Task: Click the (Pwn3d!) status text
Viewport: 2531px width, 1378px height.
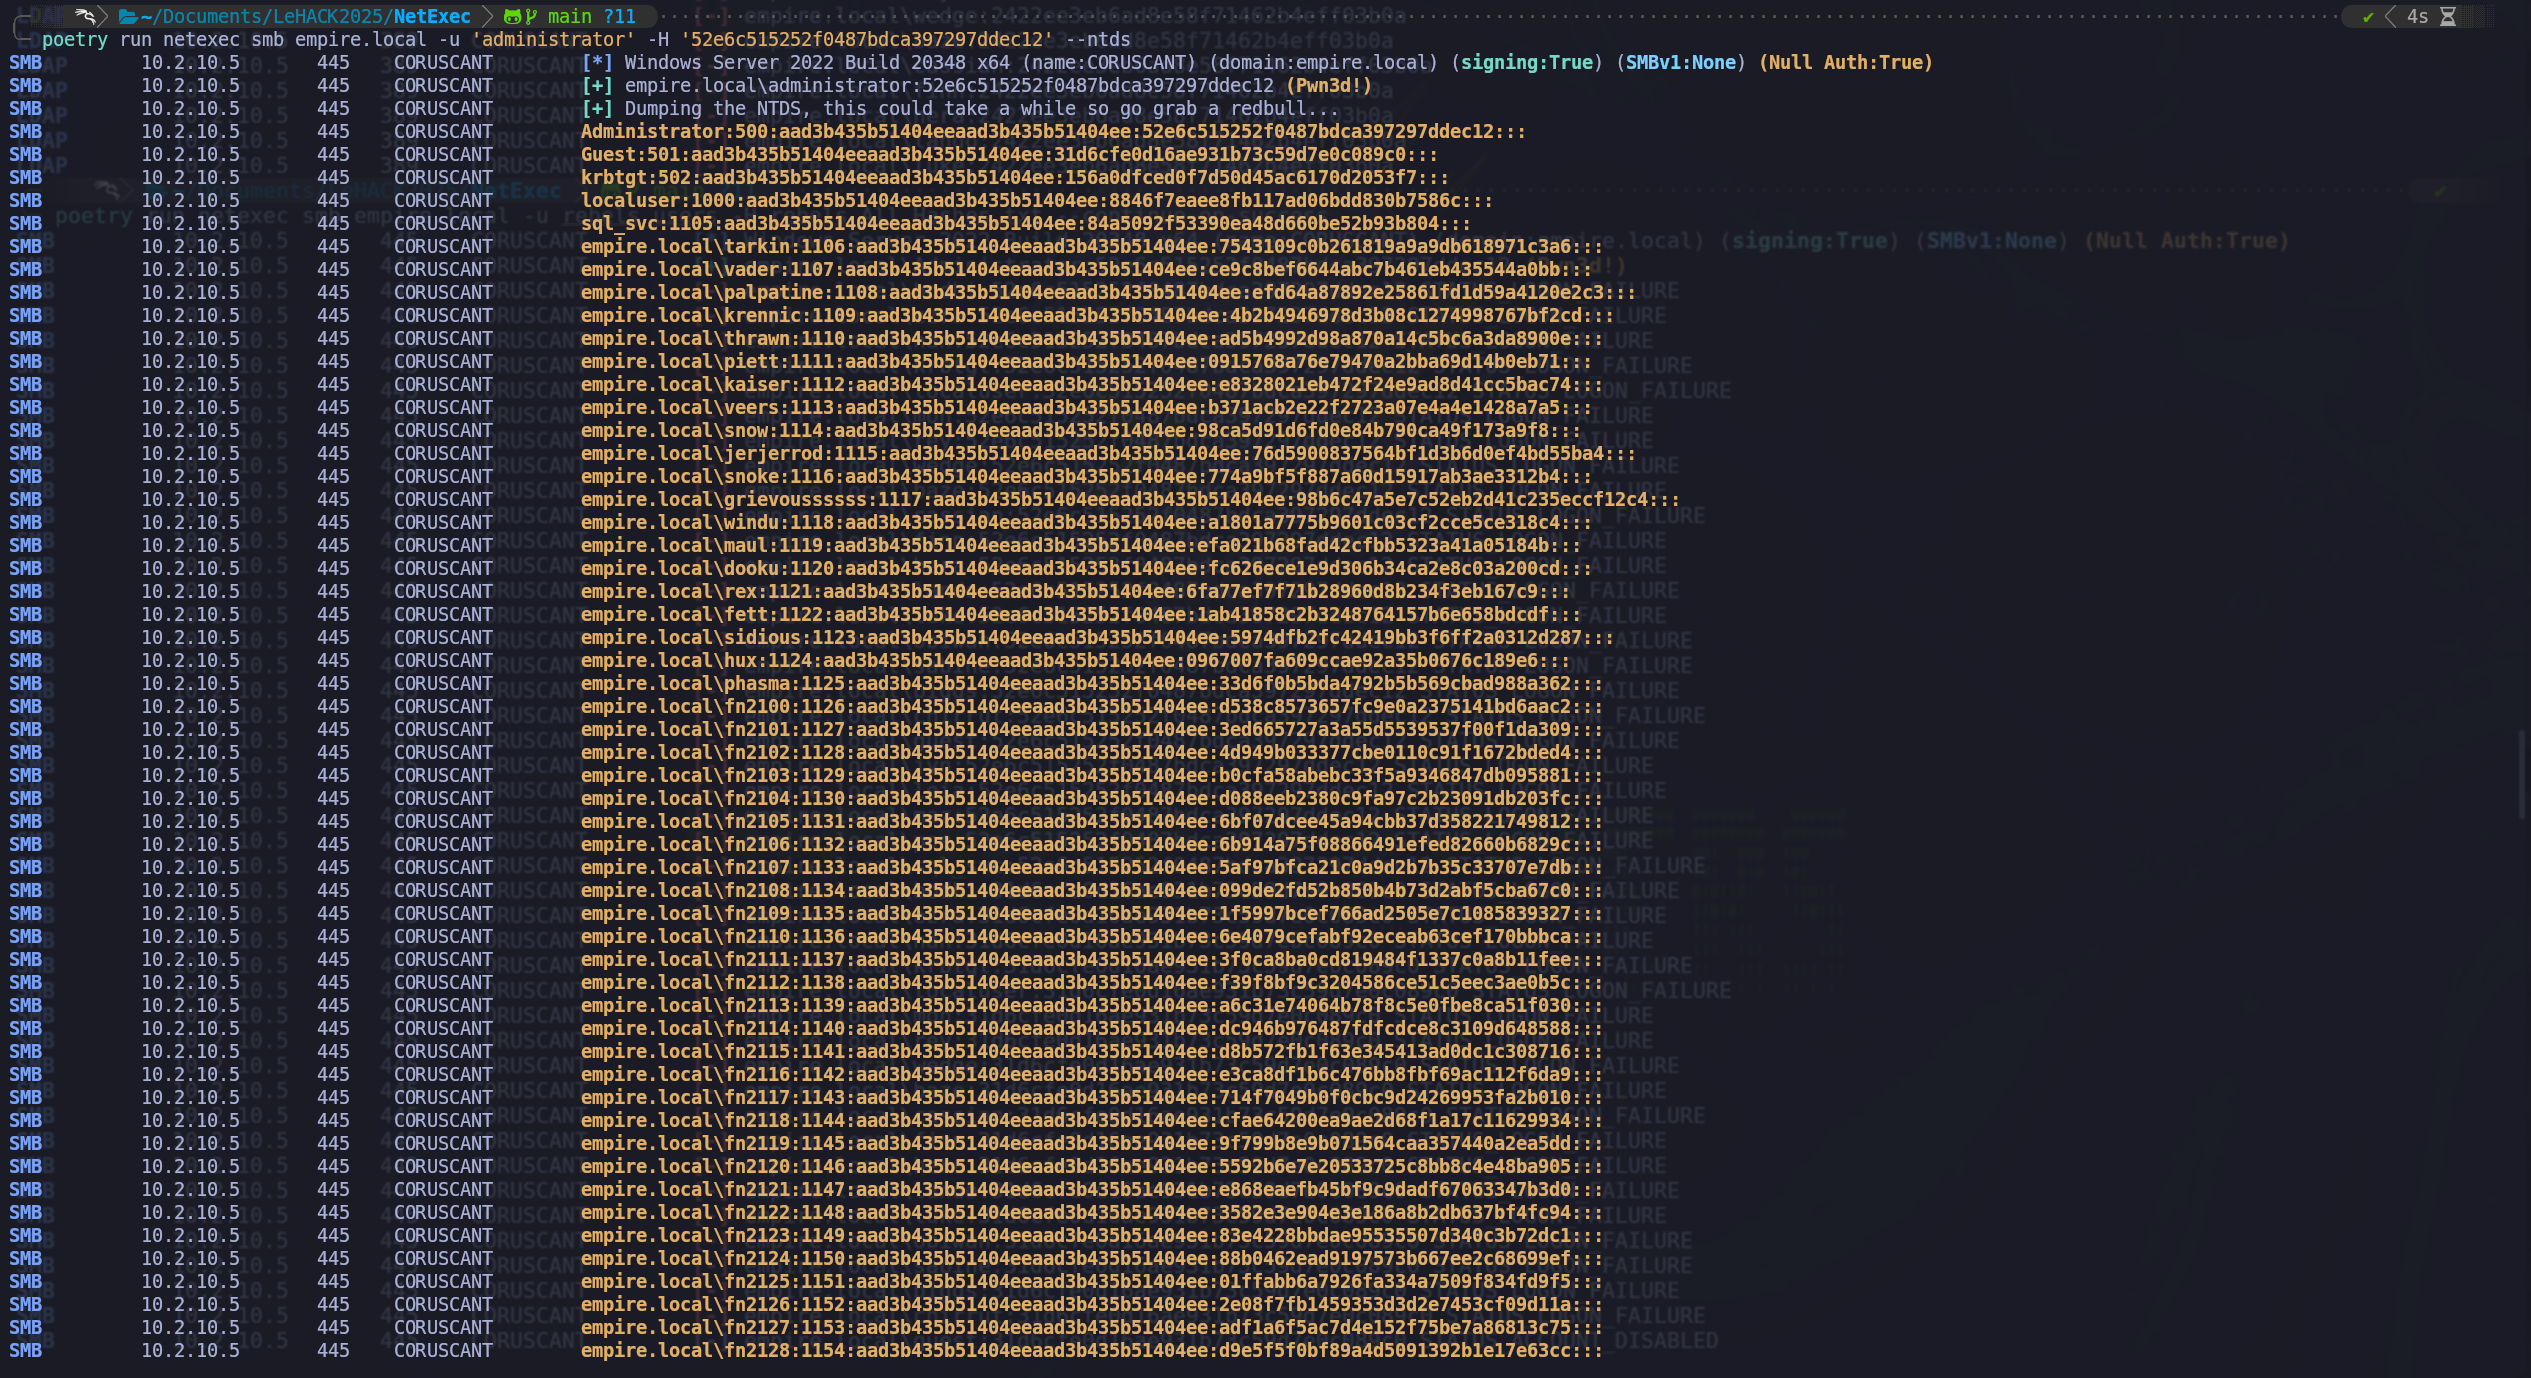Action: [1328, 85]
